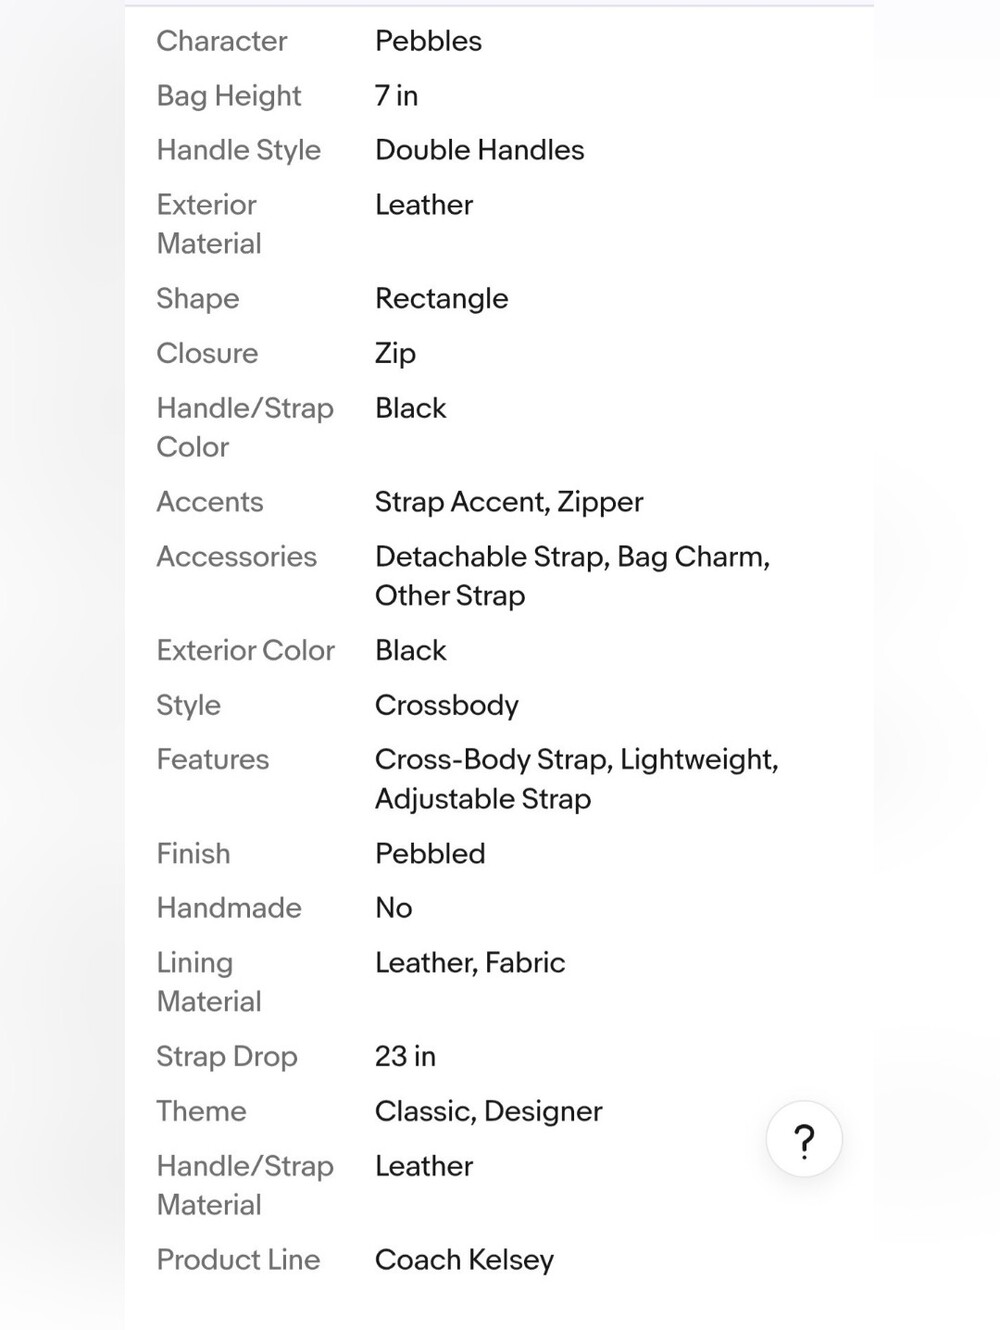This screenshot has width=1000, height=1330.
Task: Select the Features value text
Action: [x=576, y=779]
